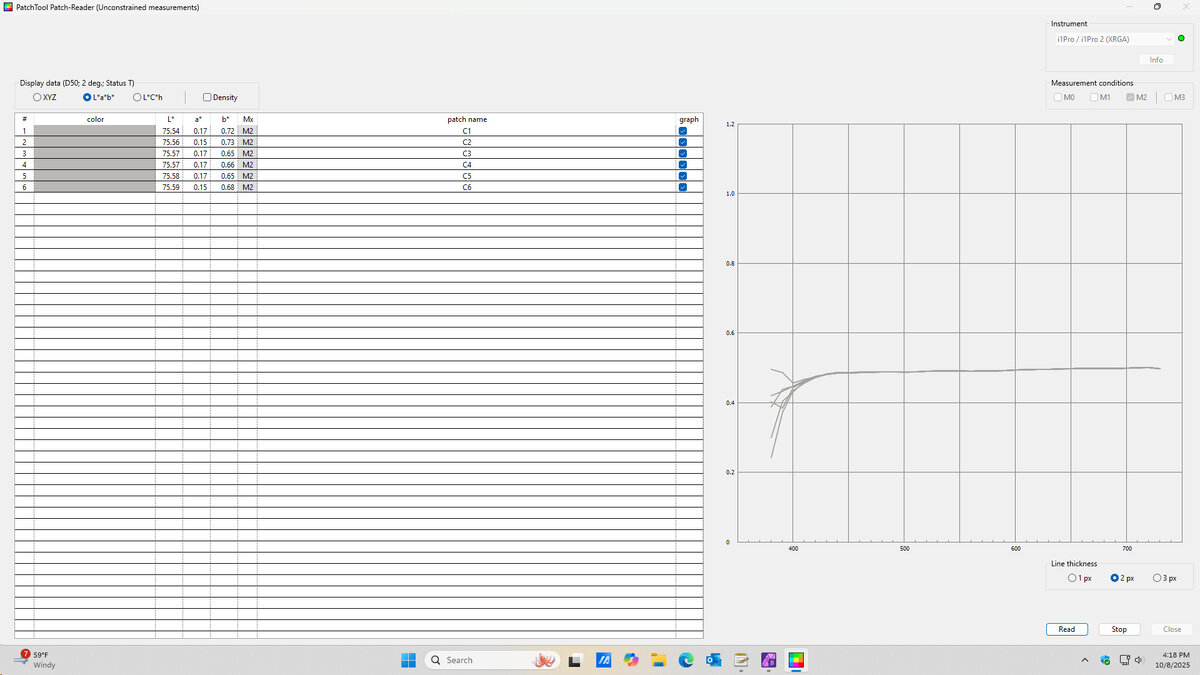1200x675 pixels.
Task: Click the Read button
Action: coord(1066,629)
